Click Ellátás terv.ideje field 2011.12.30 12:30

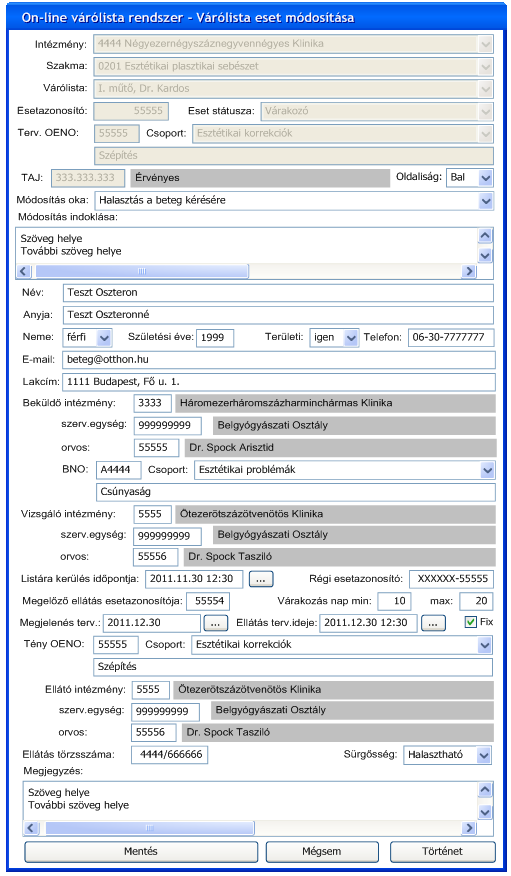368,623
